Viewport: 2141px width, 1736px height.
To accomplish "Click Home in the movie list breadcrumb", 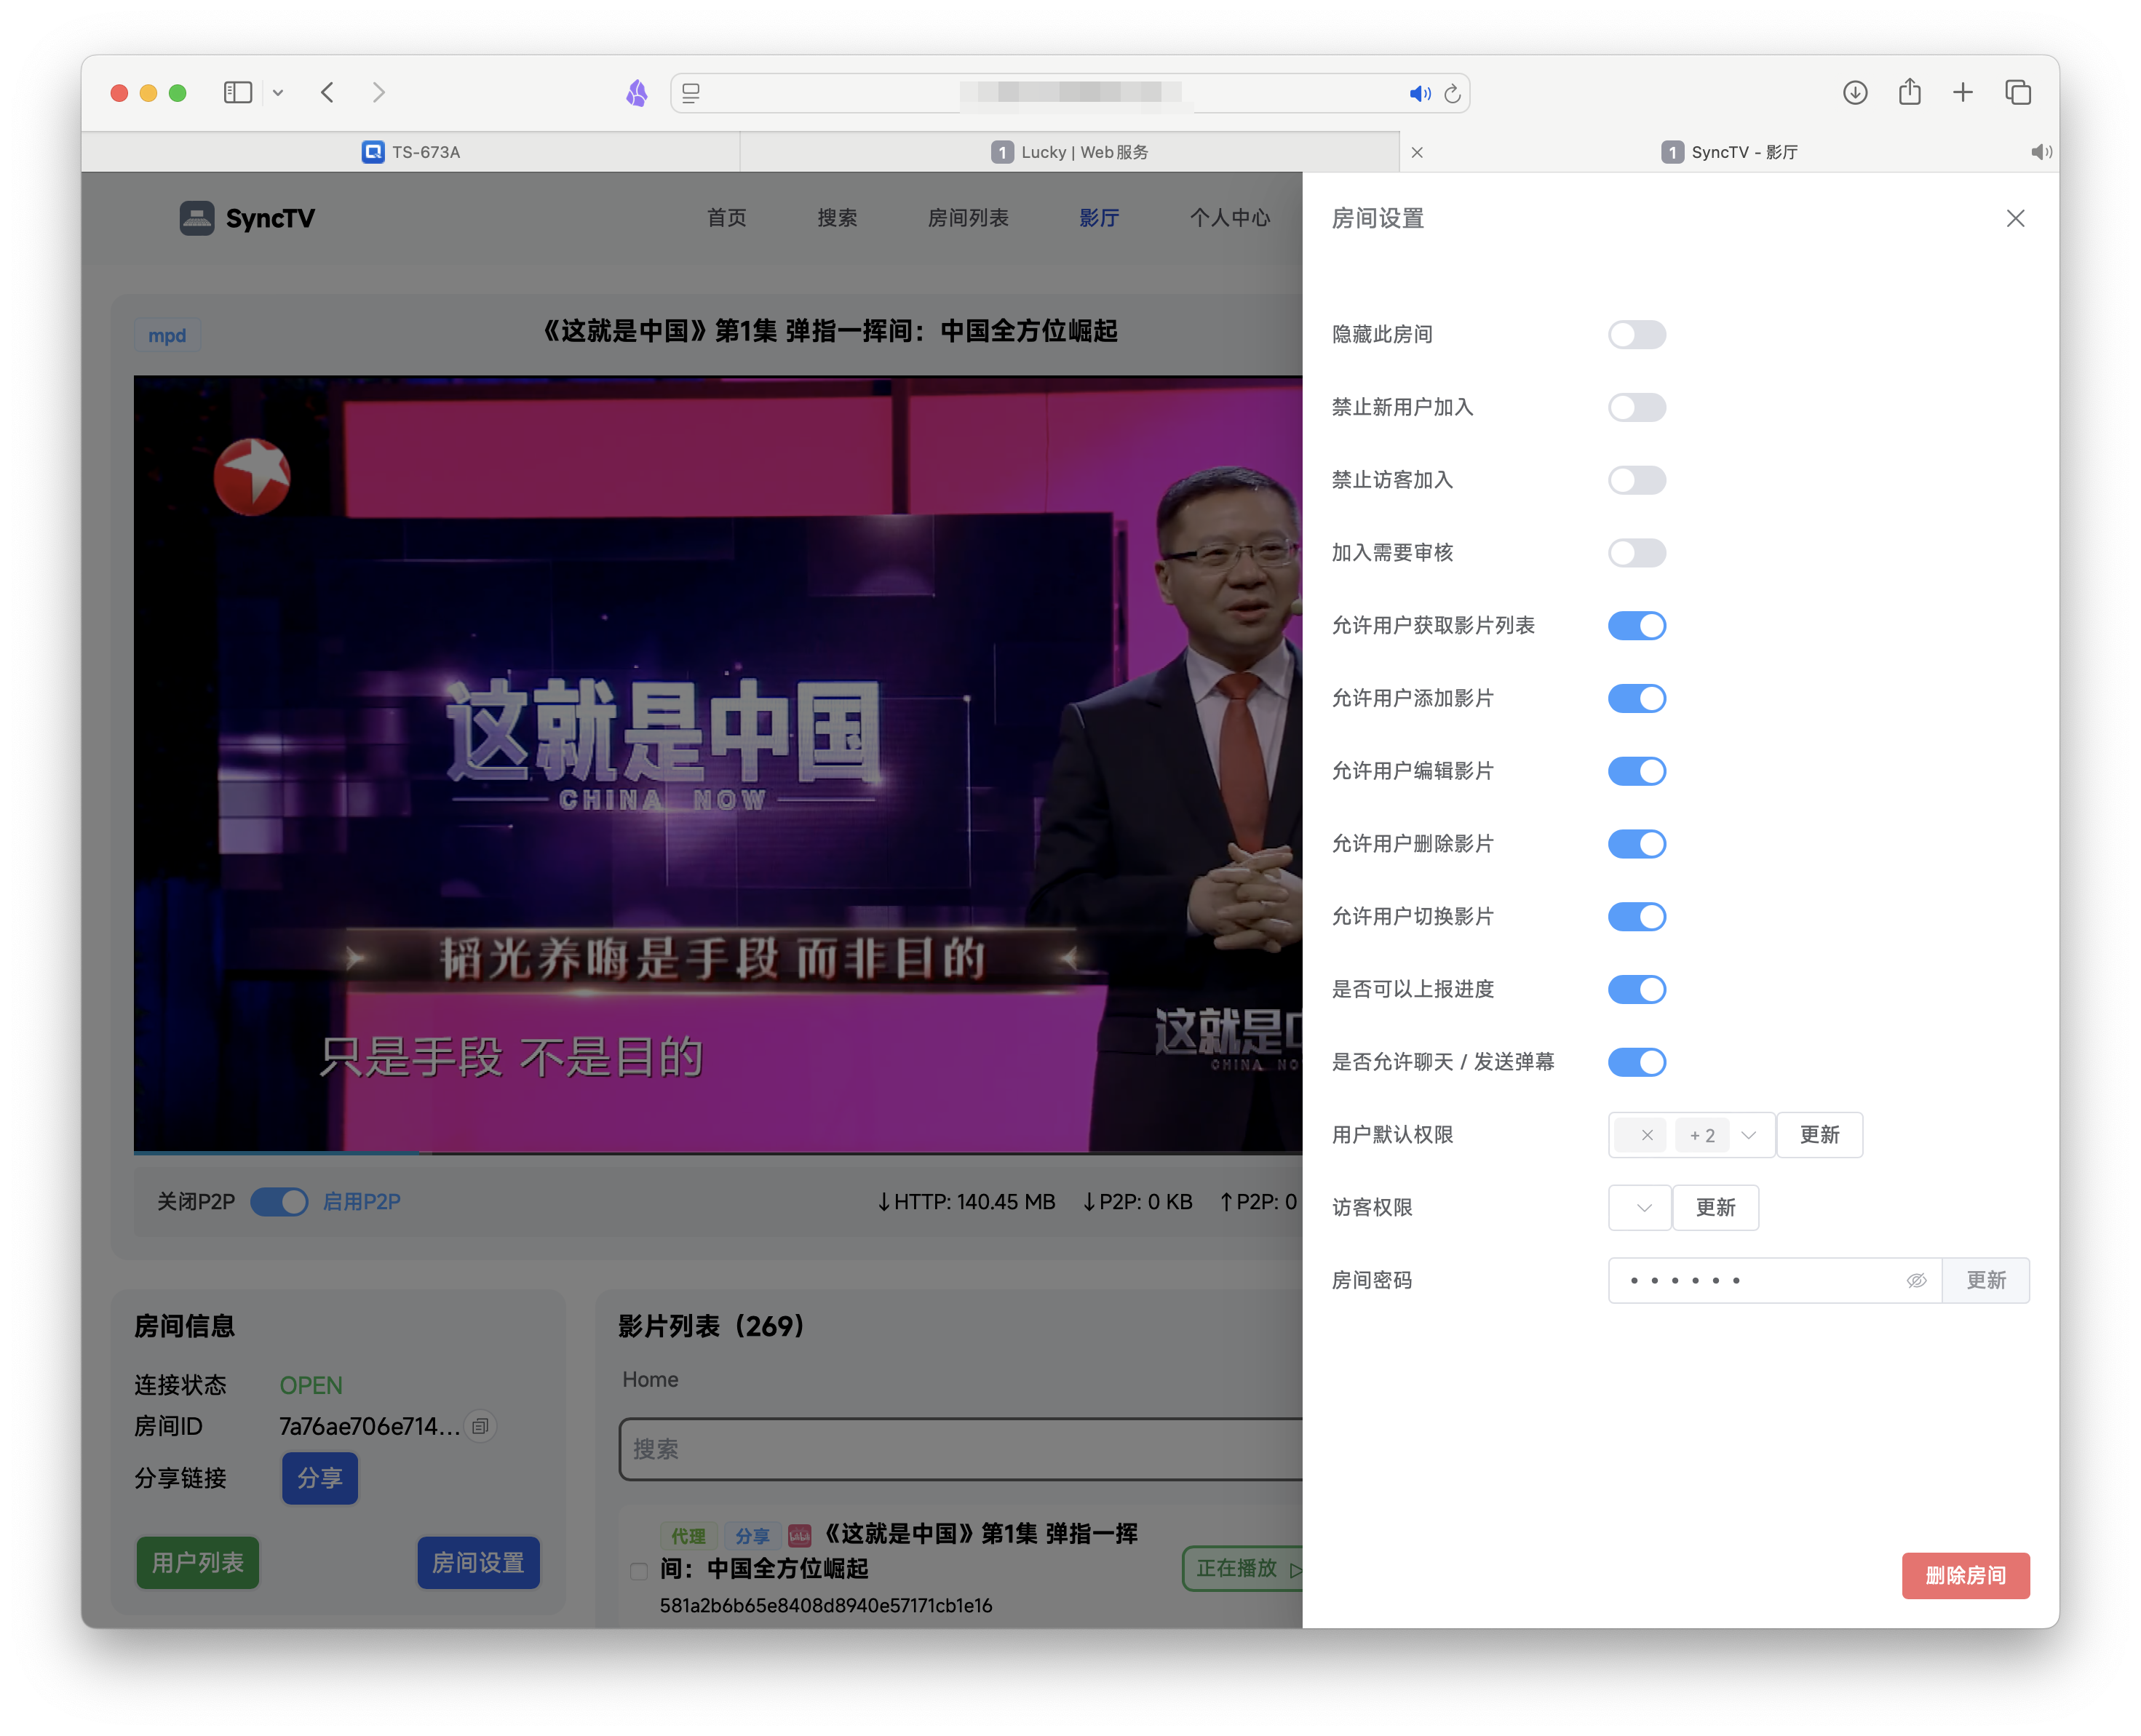I will coord(650,1380).
